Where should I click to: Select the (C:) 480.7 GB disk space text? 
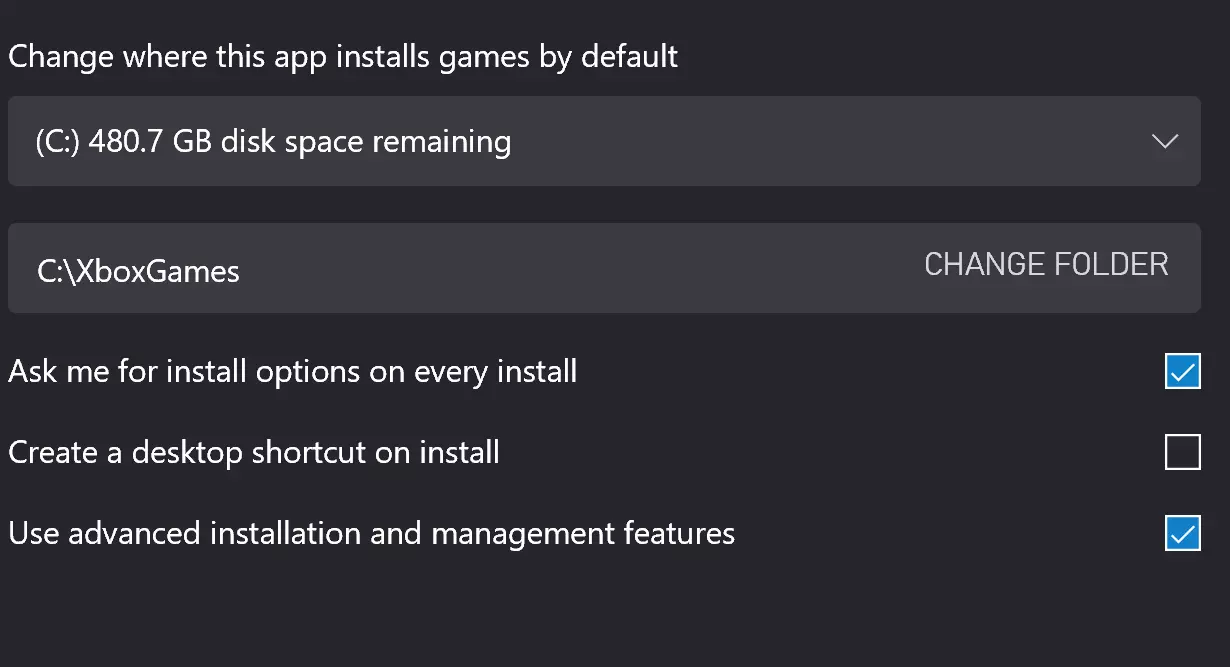click(x=272, y=141)
